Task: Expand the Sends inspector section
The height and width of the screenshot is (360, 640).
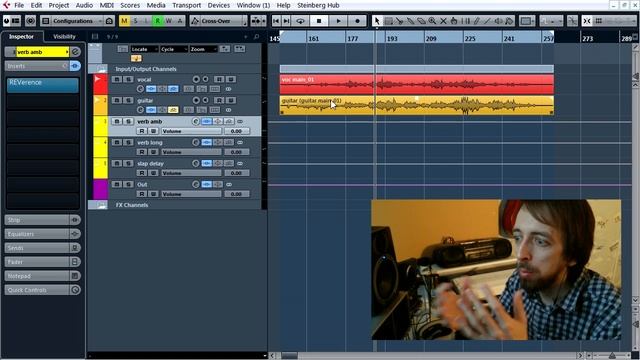Action: 37,248
